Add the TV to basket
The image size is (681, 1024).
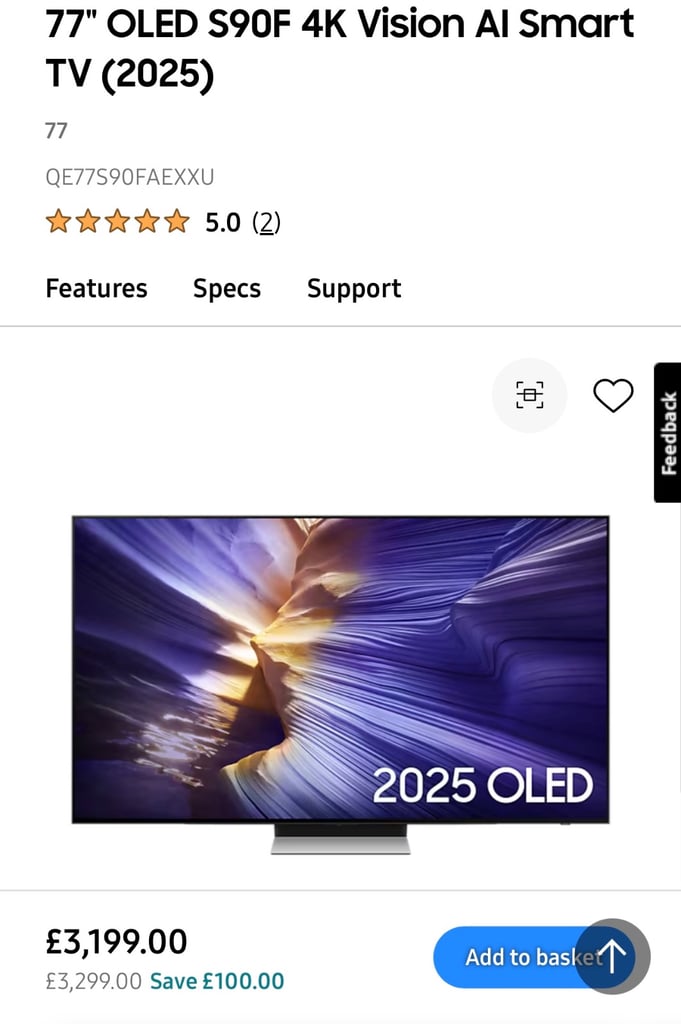[516, 957]
